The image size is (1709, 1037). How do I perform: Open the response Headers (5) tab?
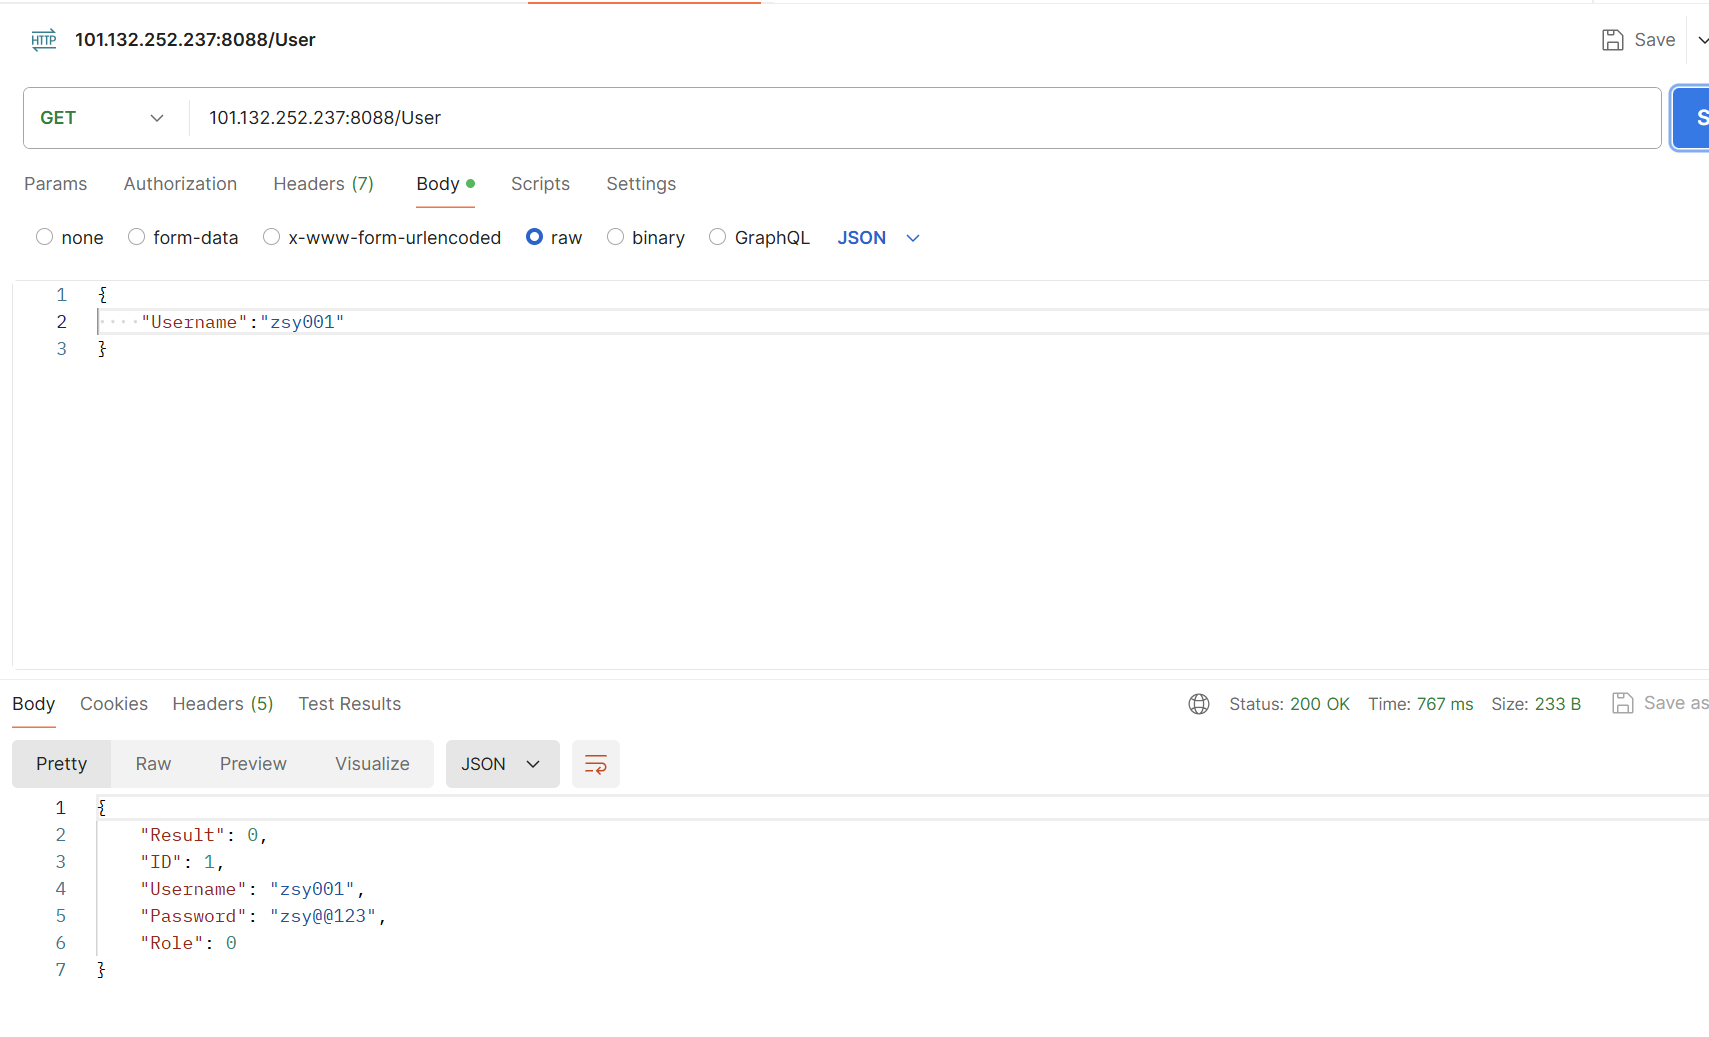click(223, 704)
